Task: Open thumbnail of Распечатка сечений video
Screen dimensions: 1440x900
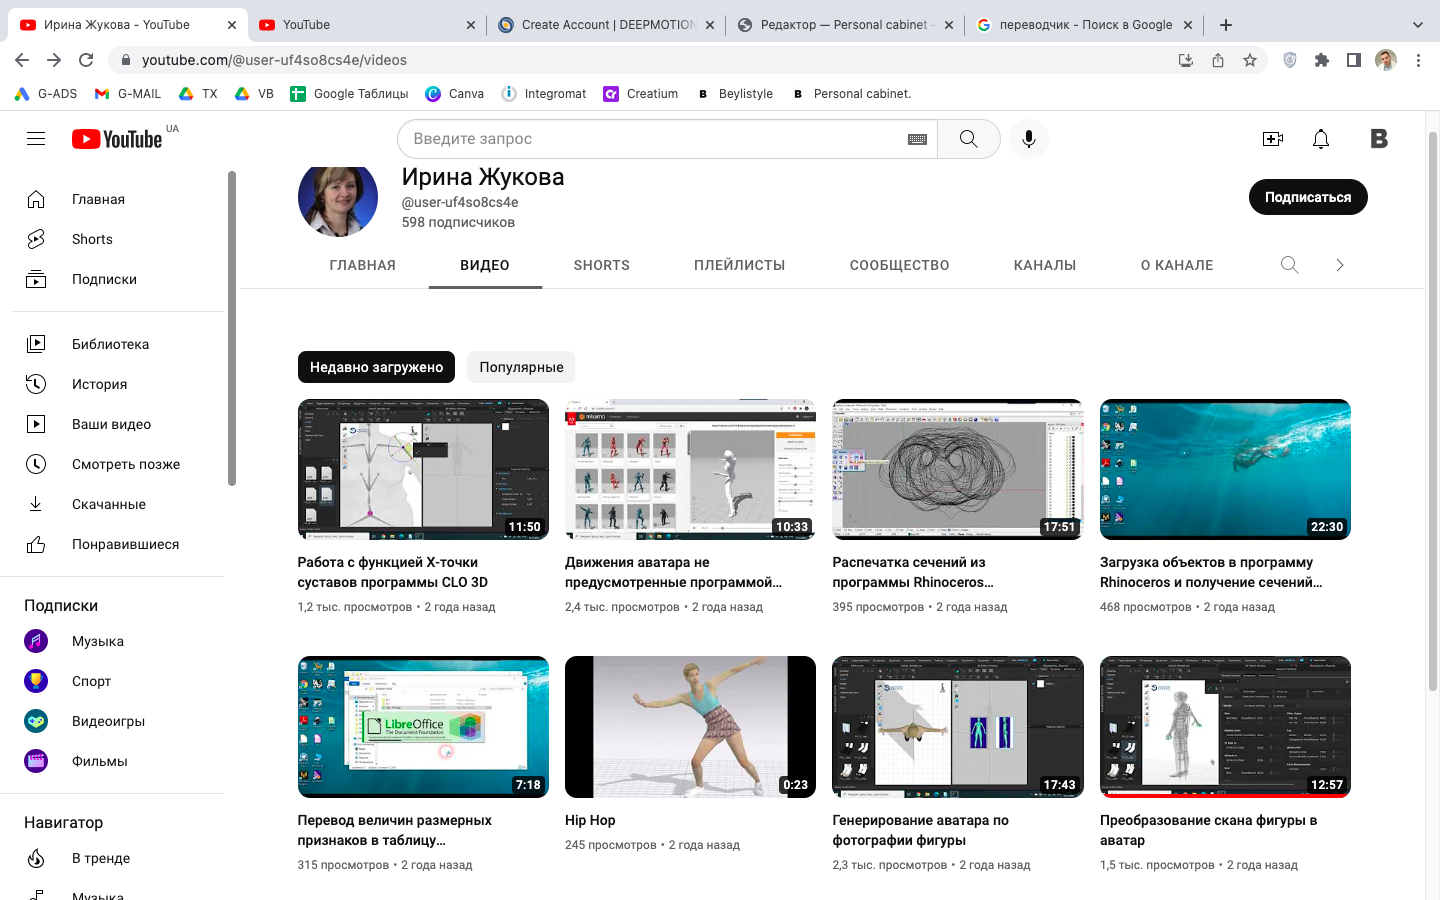Action: pyautogui.click(x=957, y=469)
